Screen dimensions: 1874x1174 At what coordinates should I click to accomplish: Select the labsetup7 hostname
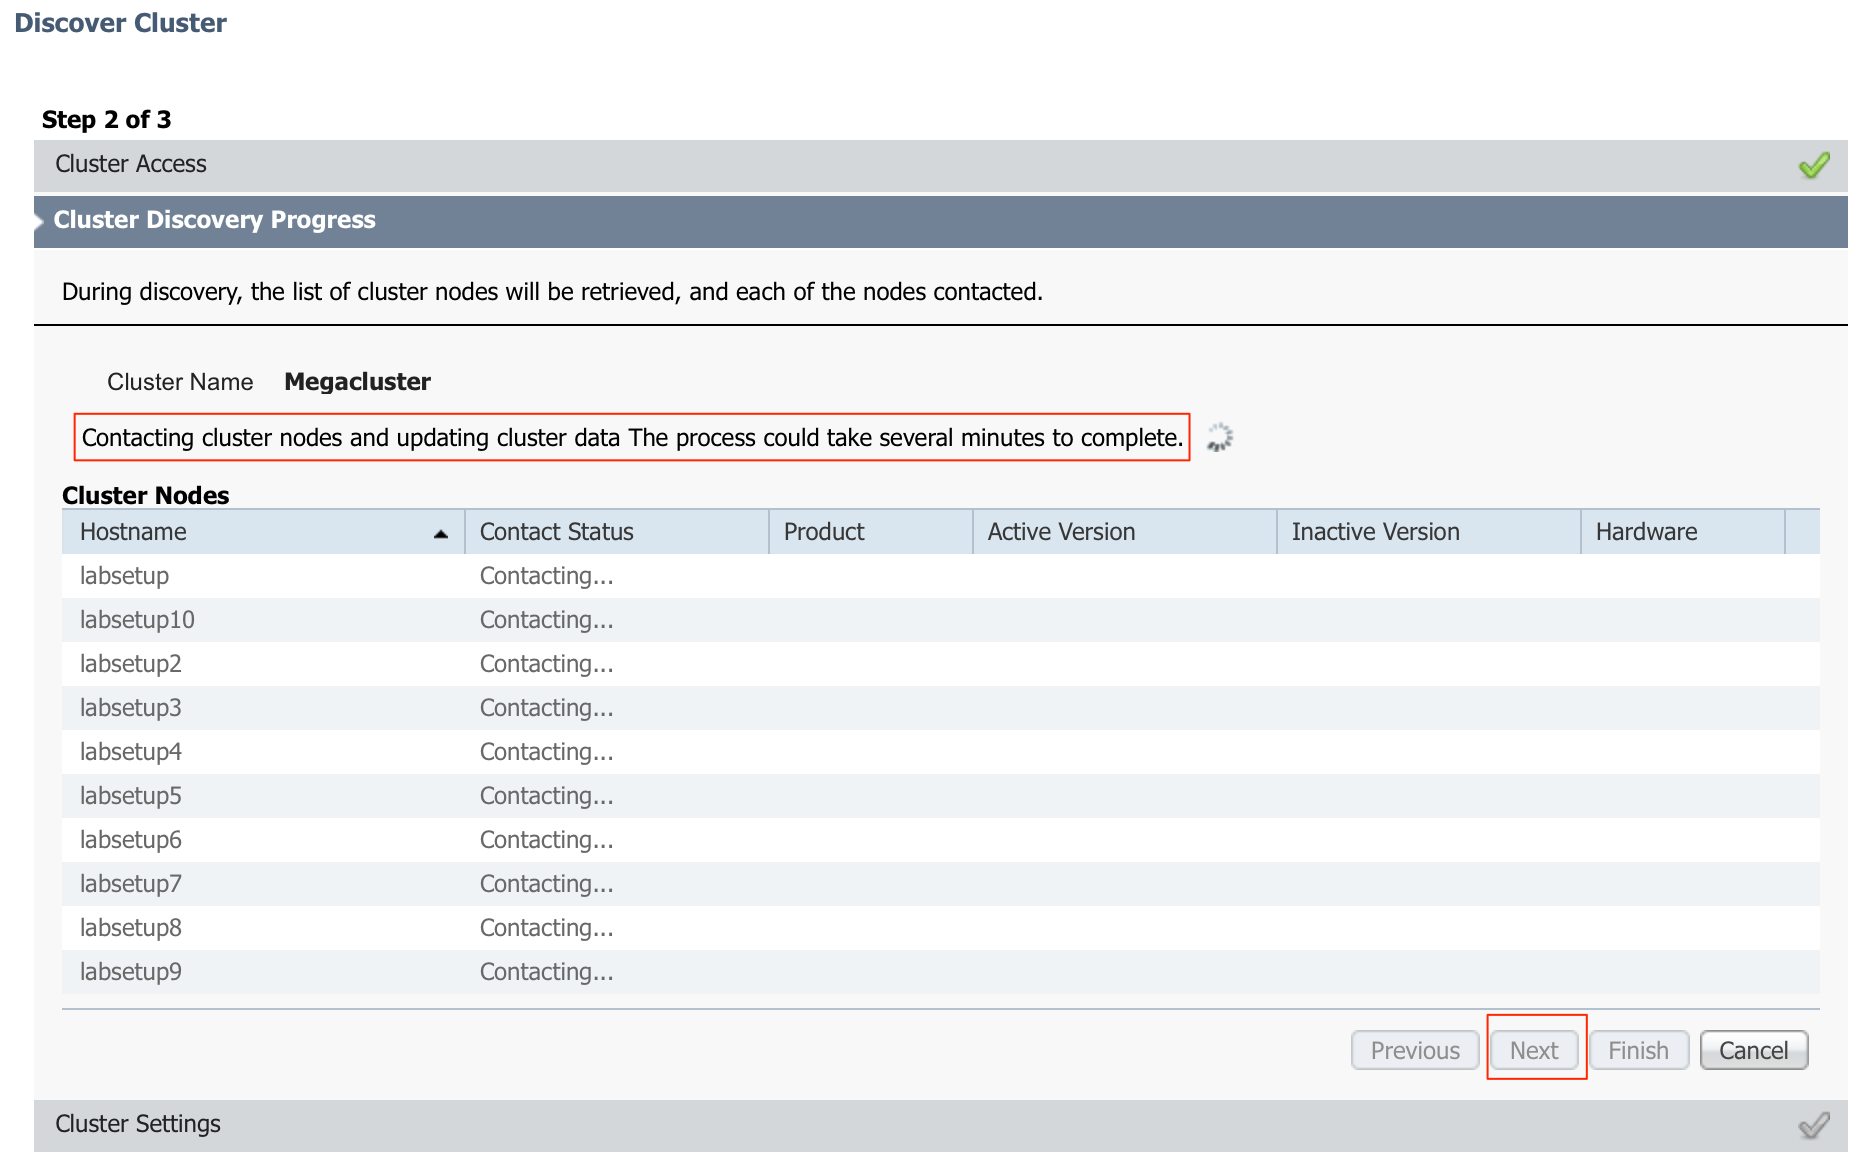(x=131, y=884)
